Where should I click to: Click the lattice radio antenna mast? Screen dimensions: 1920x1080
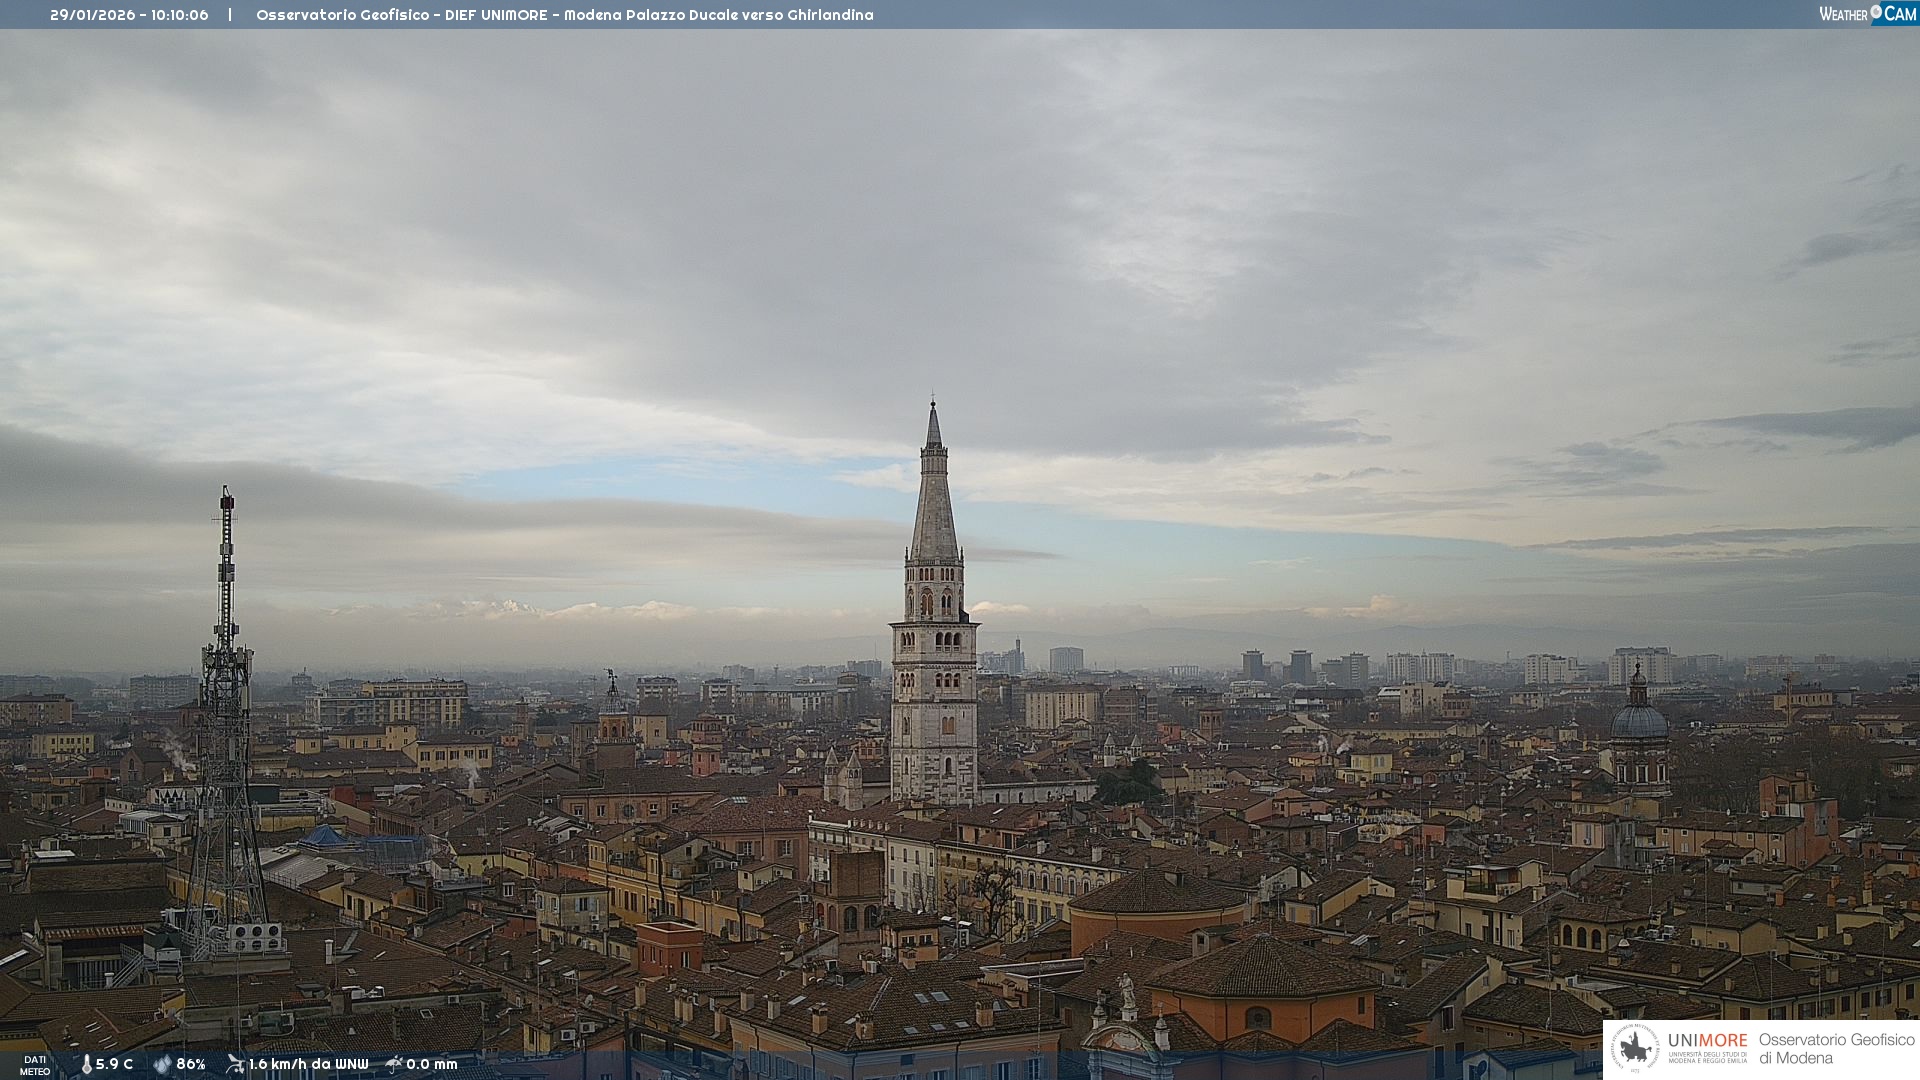click(x=226, y=700)
